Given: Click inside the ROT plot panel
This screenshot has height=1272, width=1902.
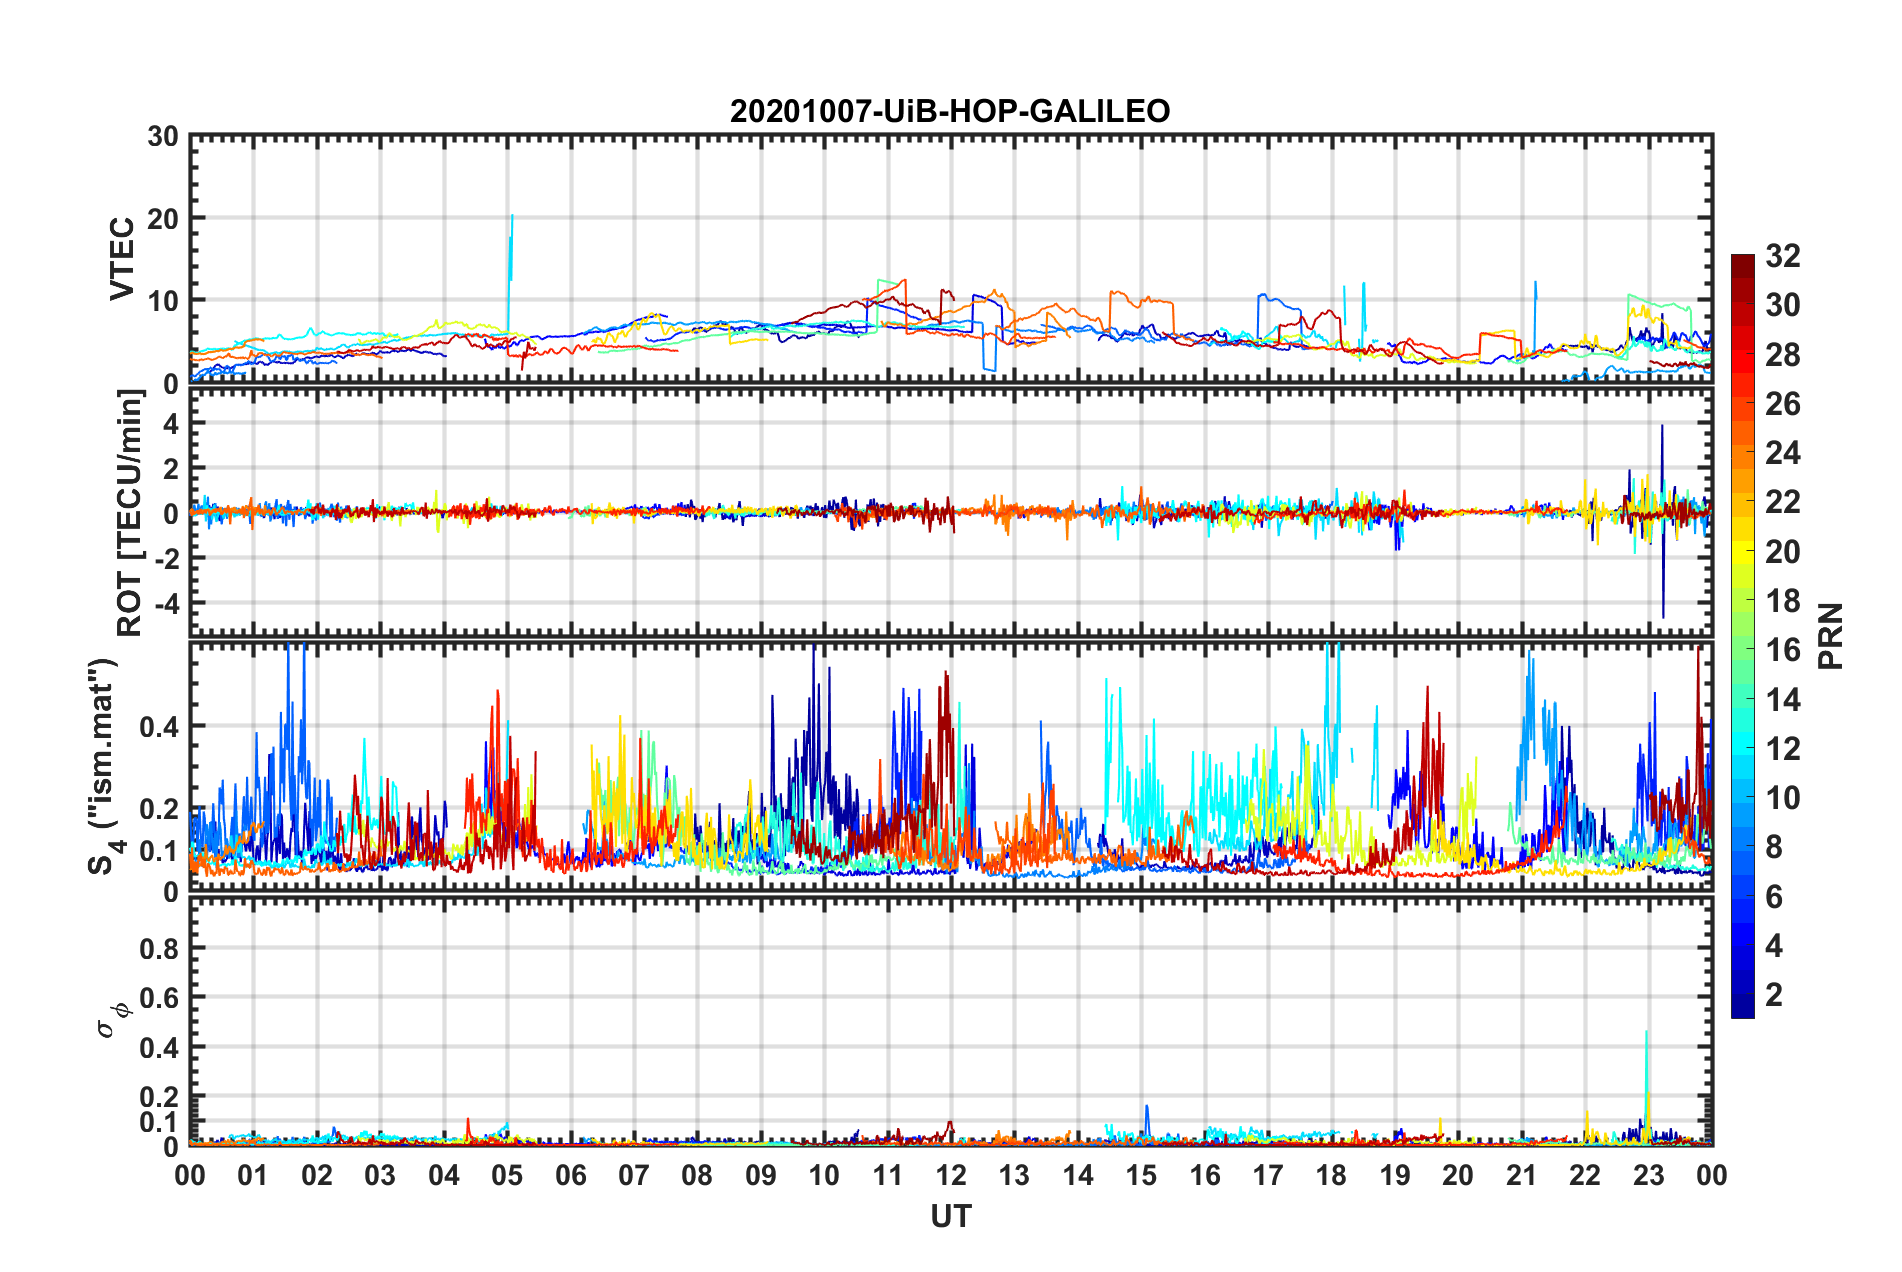Looking at the screenshot, I should [x=951, y=513].
